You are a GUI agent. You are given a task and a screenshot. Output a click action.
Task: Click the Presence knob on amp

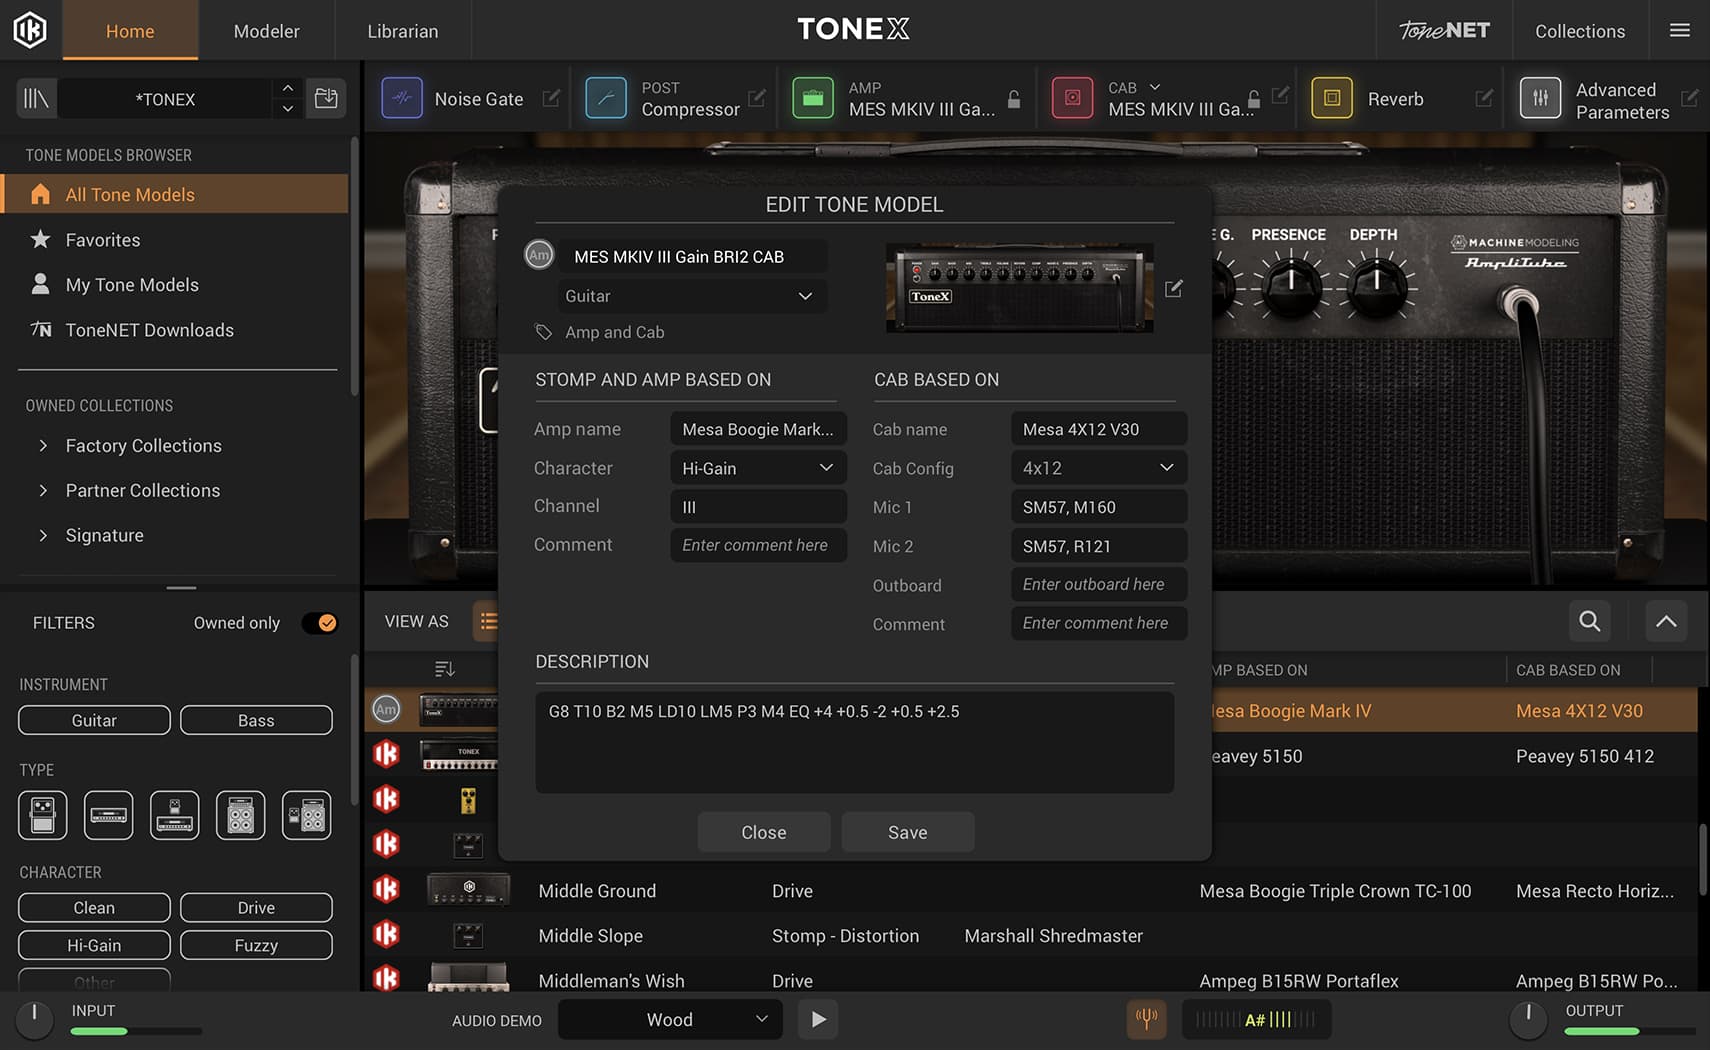click(1291, 285)
